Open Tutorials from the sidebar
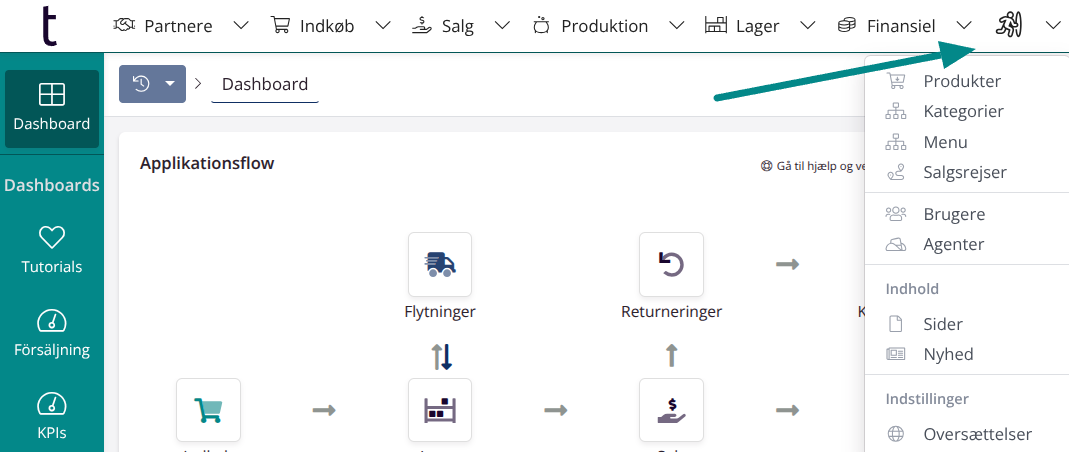Viewport: 1069px width, 452px height. [x=52, y=250]
